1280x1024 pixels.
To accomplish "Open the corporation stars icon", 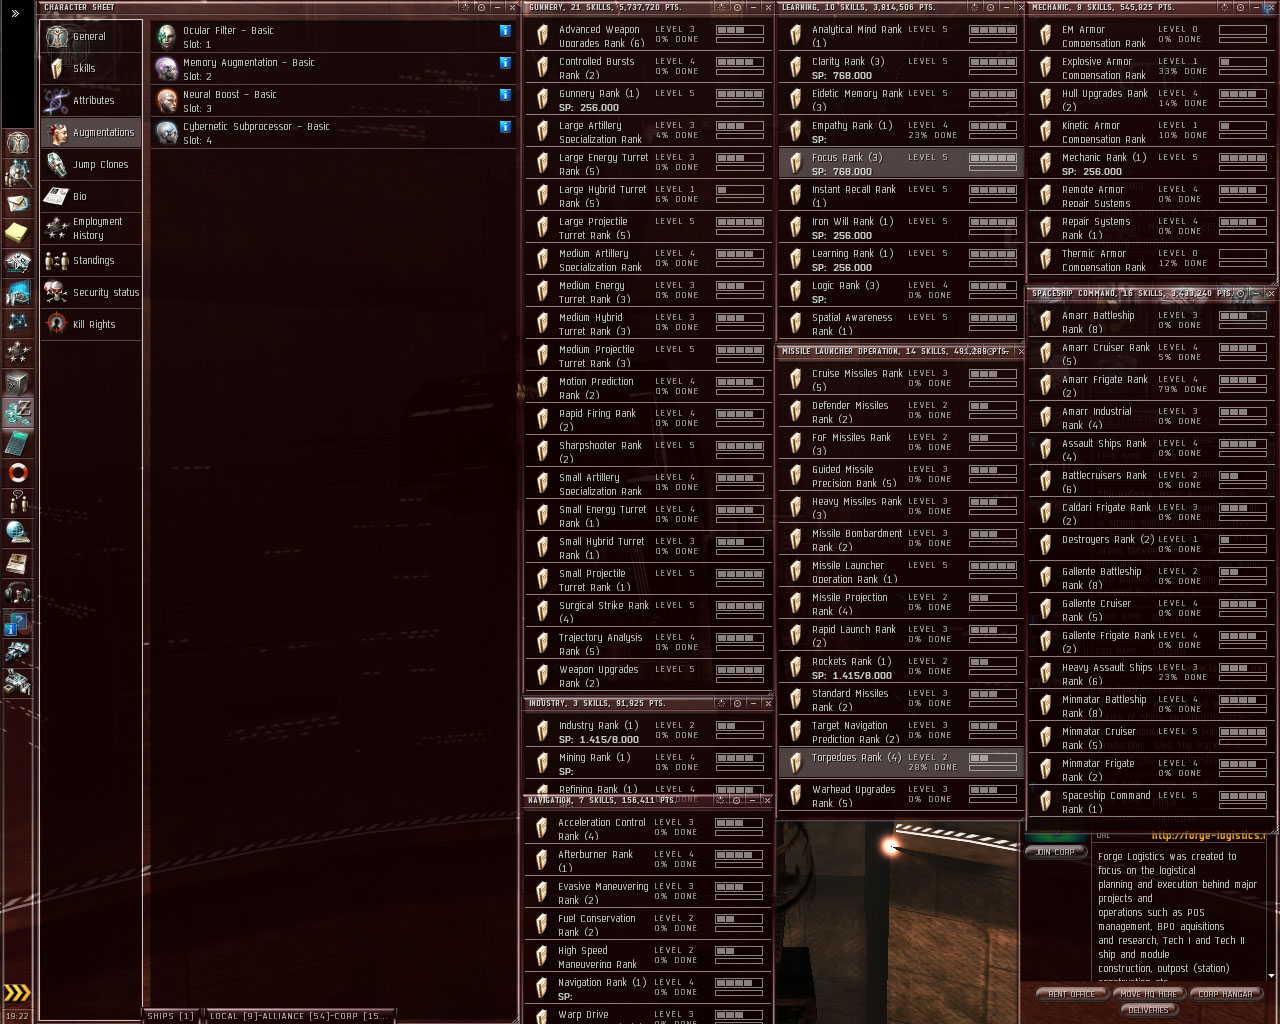I will click(18, 352).
